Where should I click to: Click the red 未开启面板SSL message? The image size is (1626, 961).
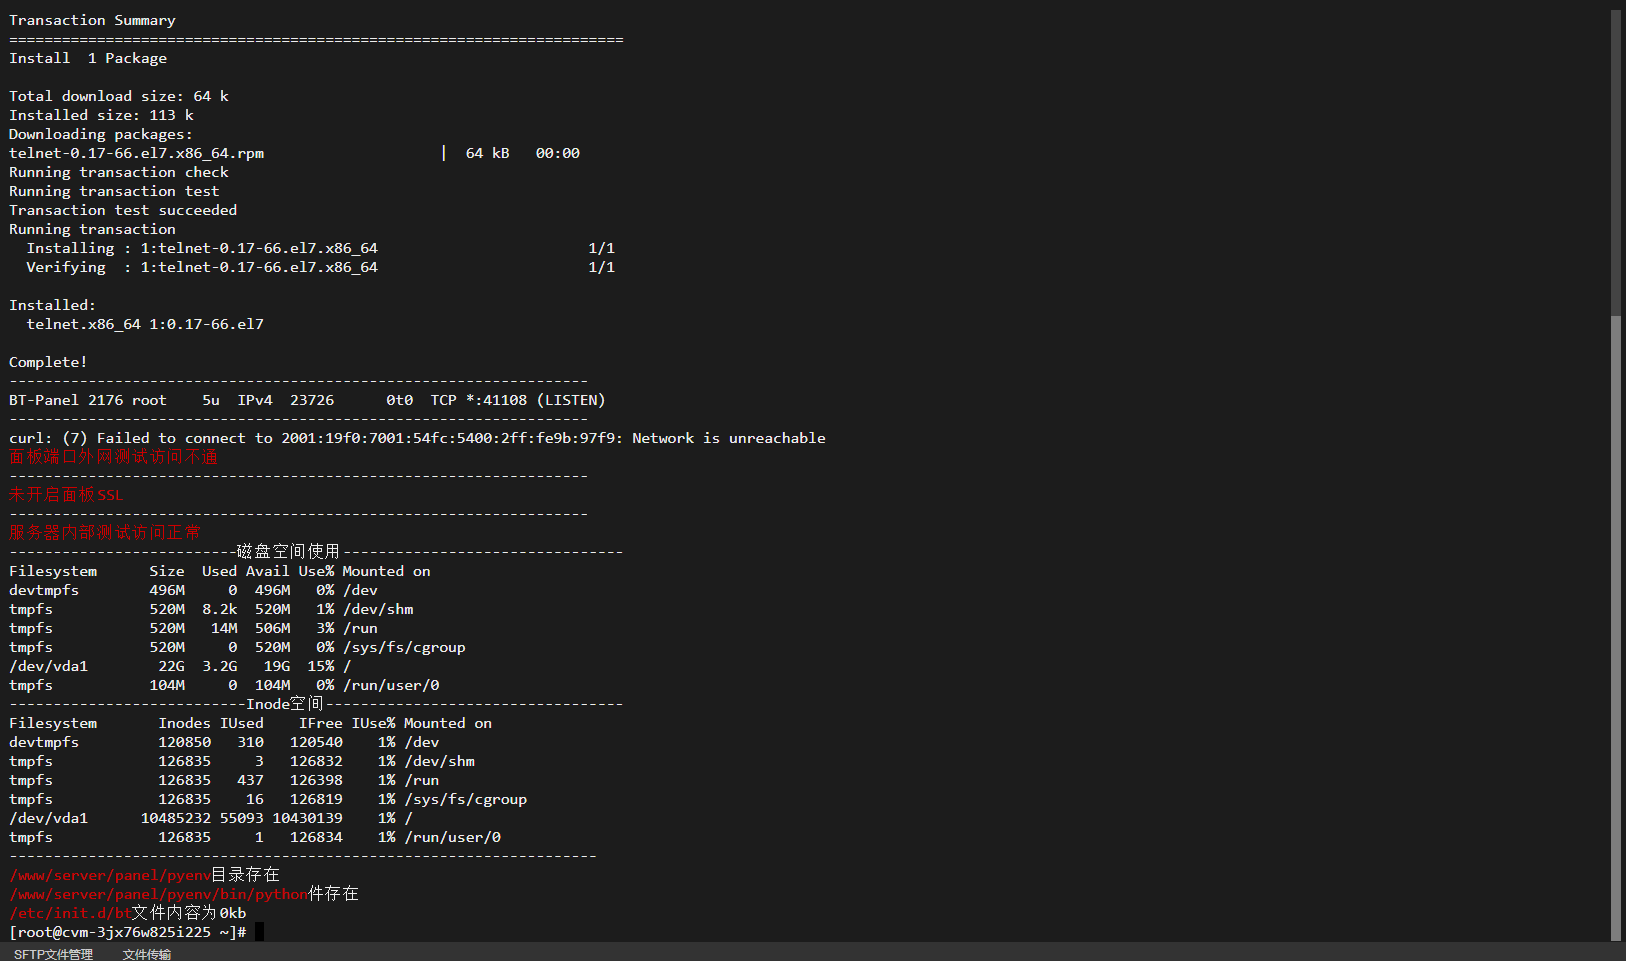[66, 495]
